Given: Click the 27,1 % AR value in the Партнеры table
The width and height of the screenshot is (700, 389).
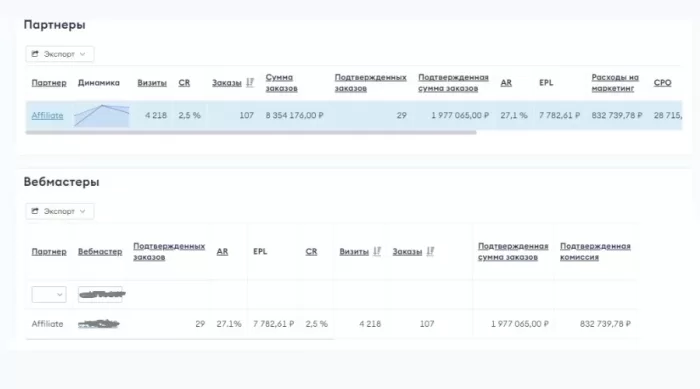Looking at the screenshot, I should (514, 115).
